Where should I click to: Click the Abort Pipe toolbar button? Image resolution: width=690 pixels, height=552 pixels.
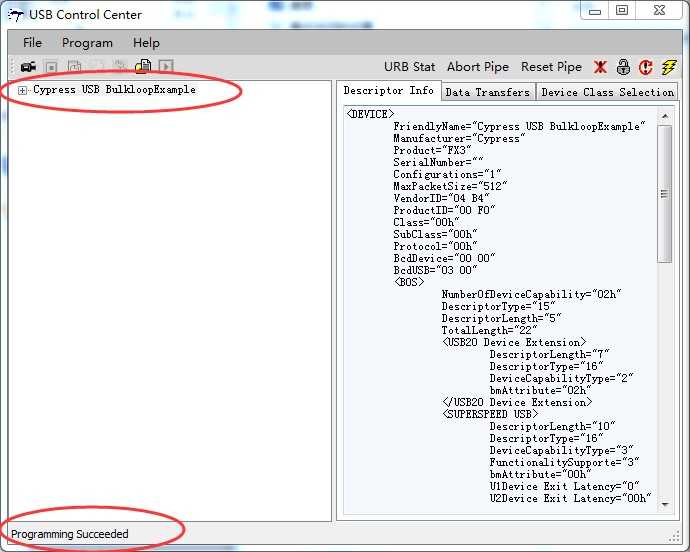478,67
